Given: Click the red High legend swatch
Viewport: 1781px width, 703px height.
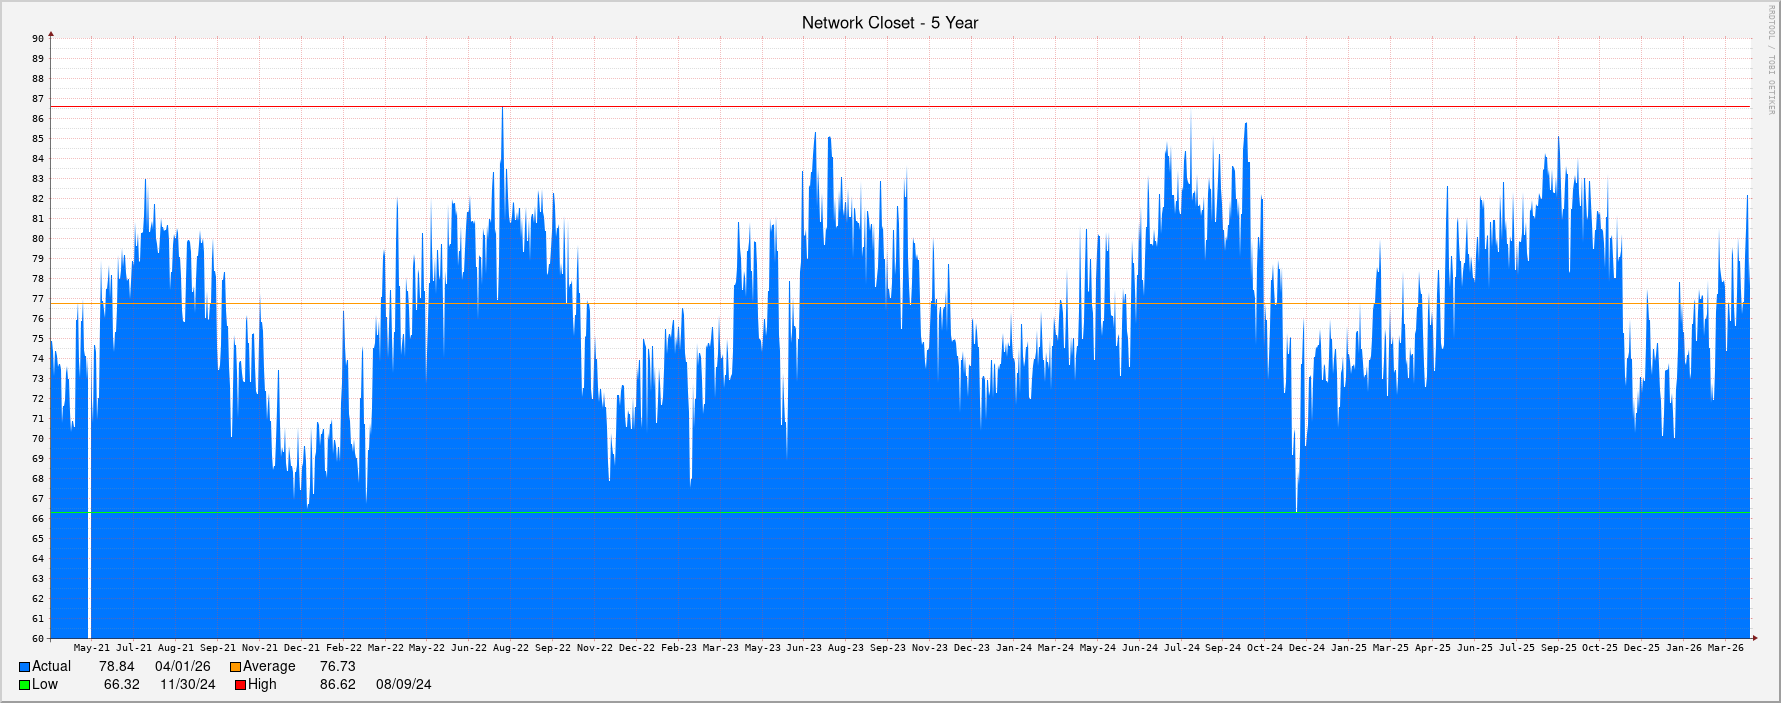Looking at the screenshot, I should click(x=240, y=685).
